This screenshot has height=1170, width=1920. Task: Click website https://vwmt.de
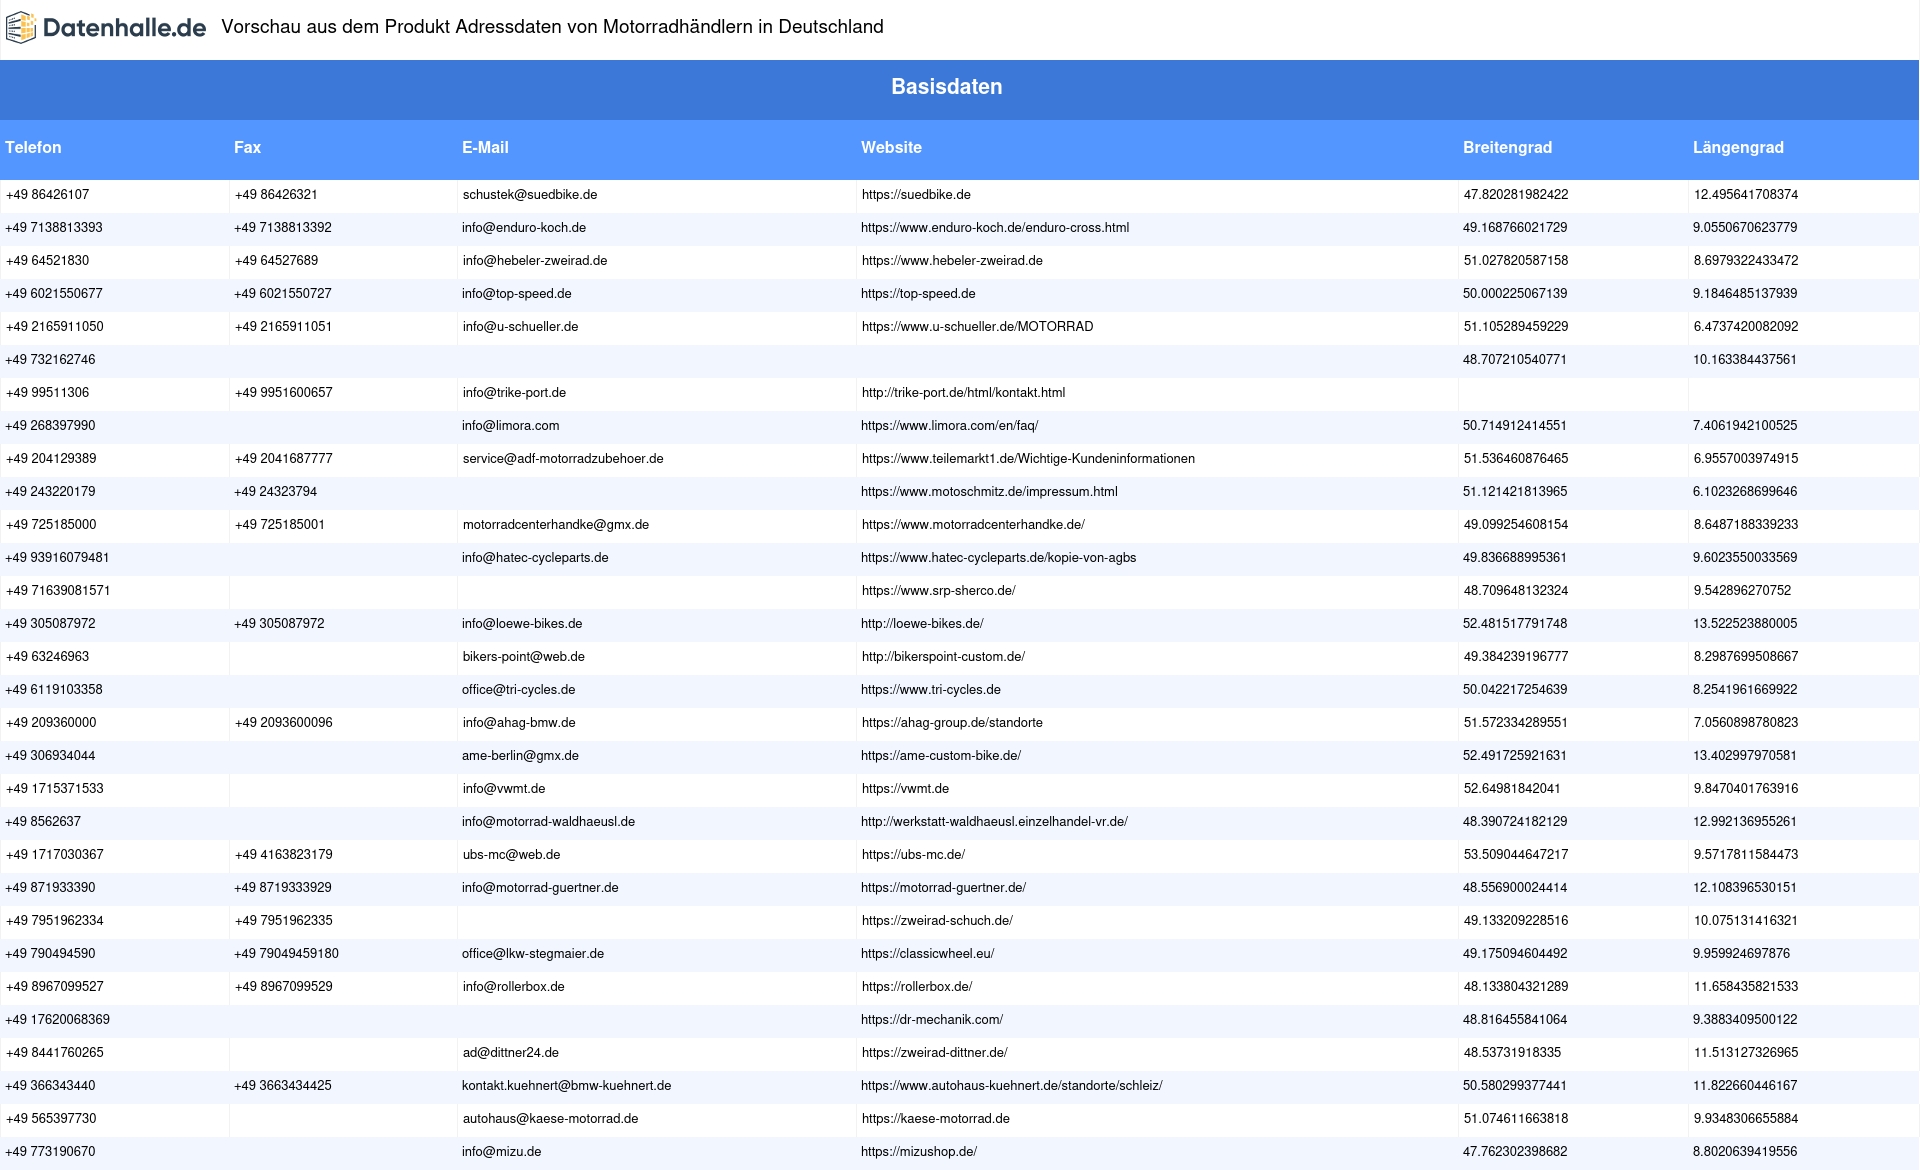tap(905, 789)
